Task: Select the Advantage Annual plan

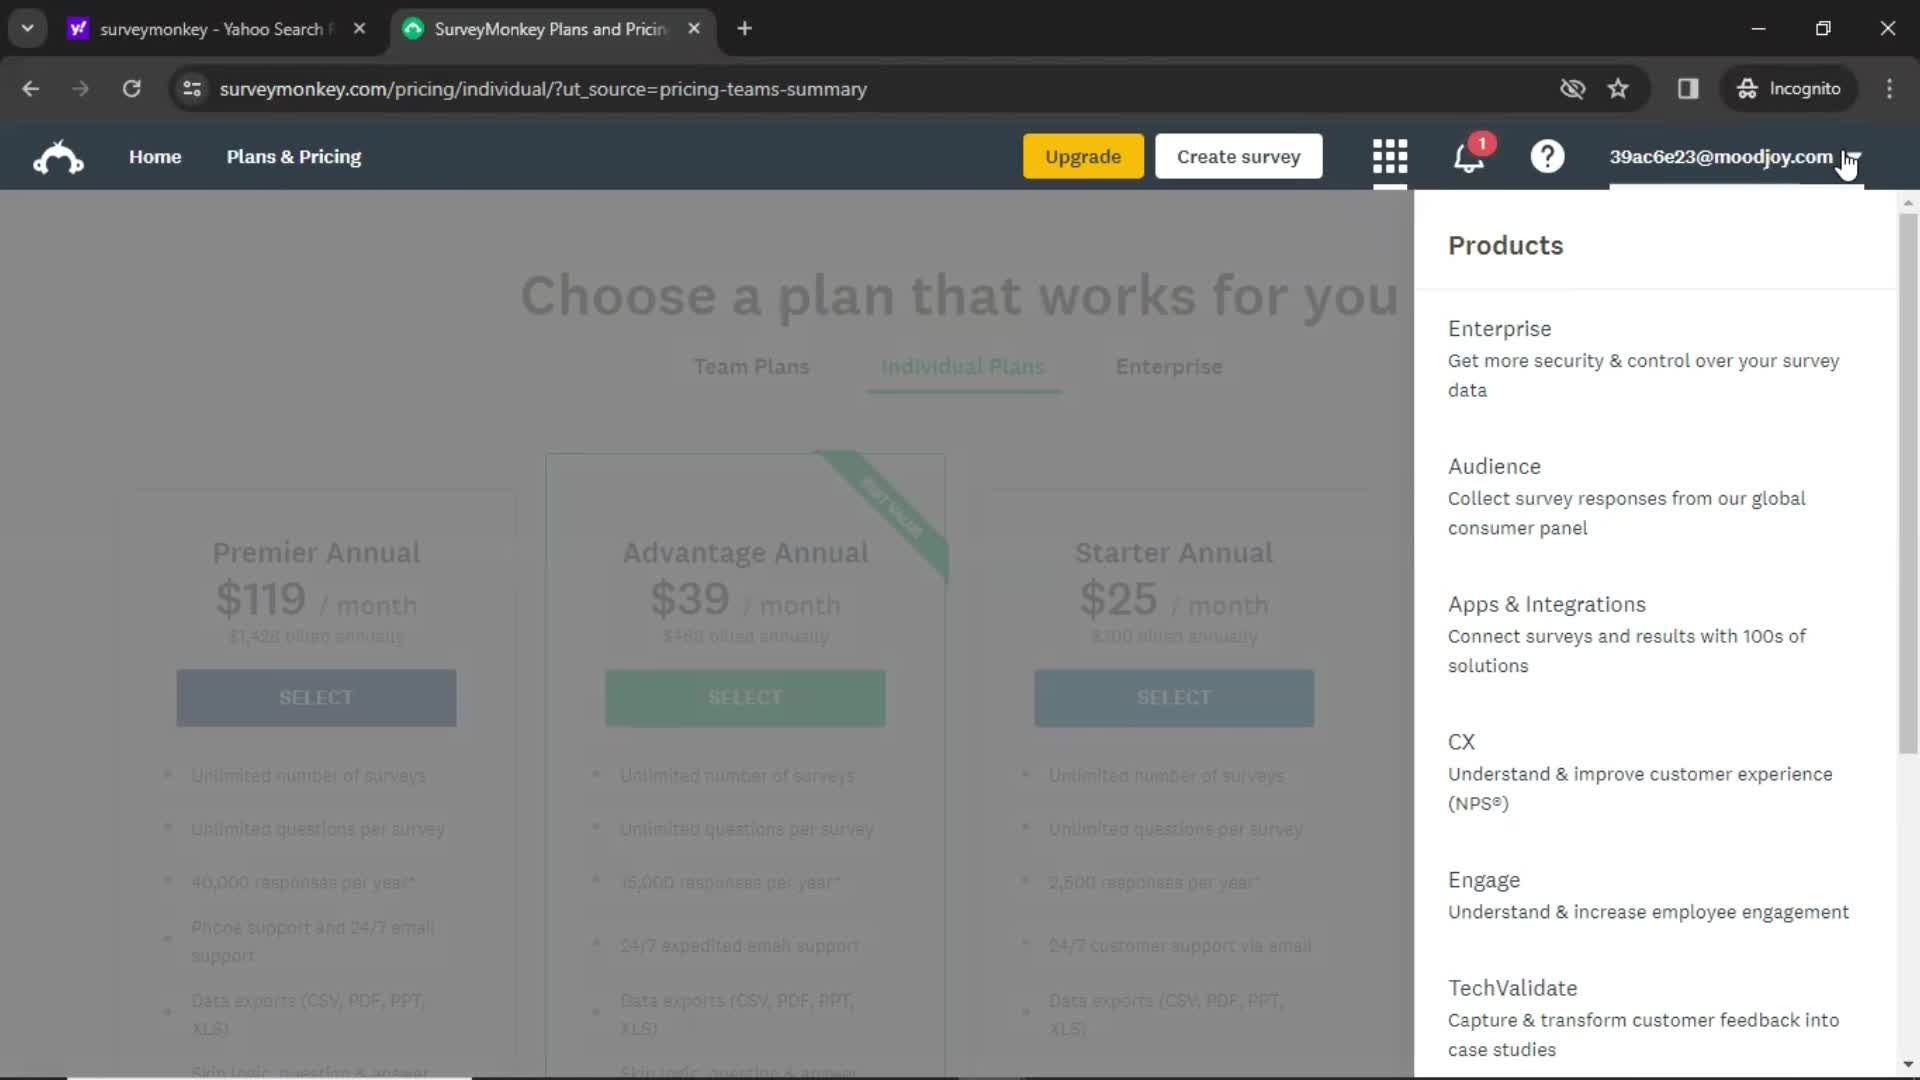Action: (745, 698)
